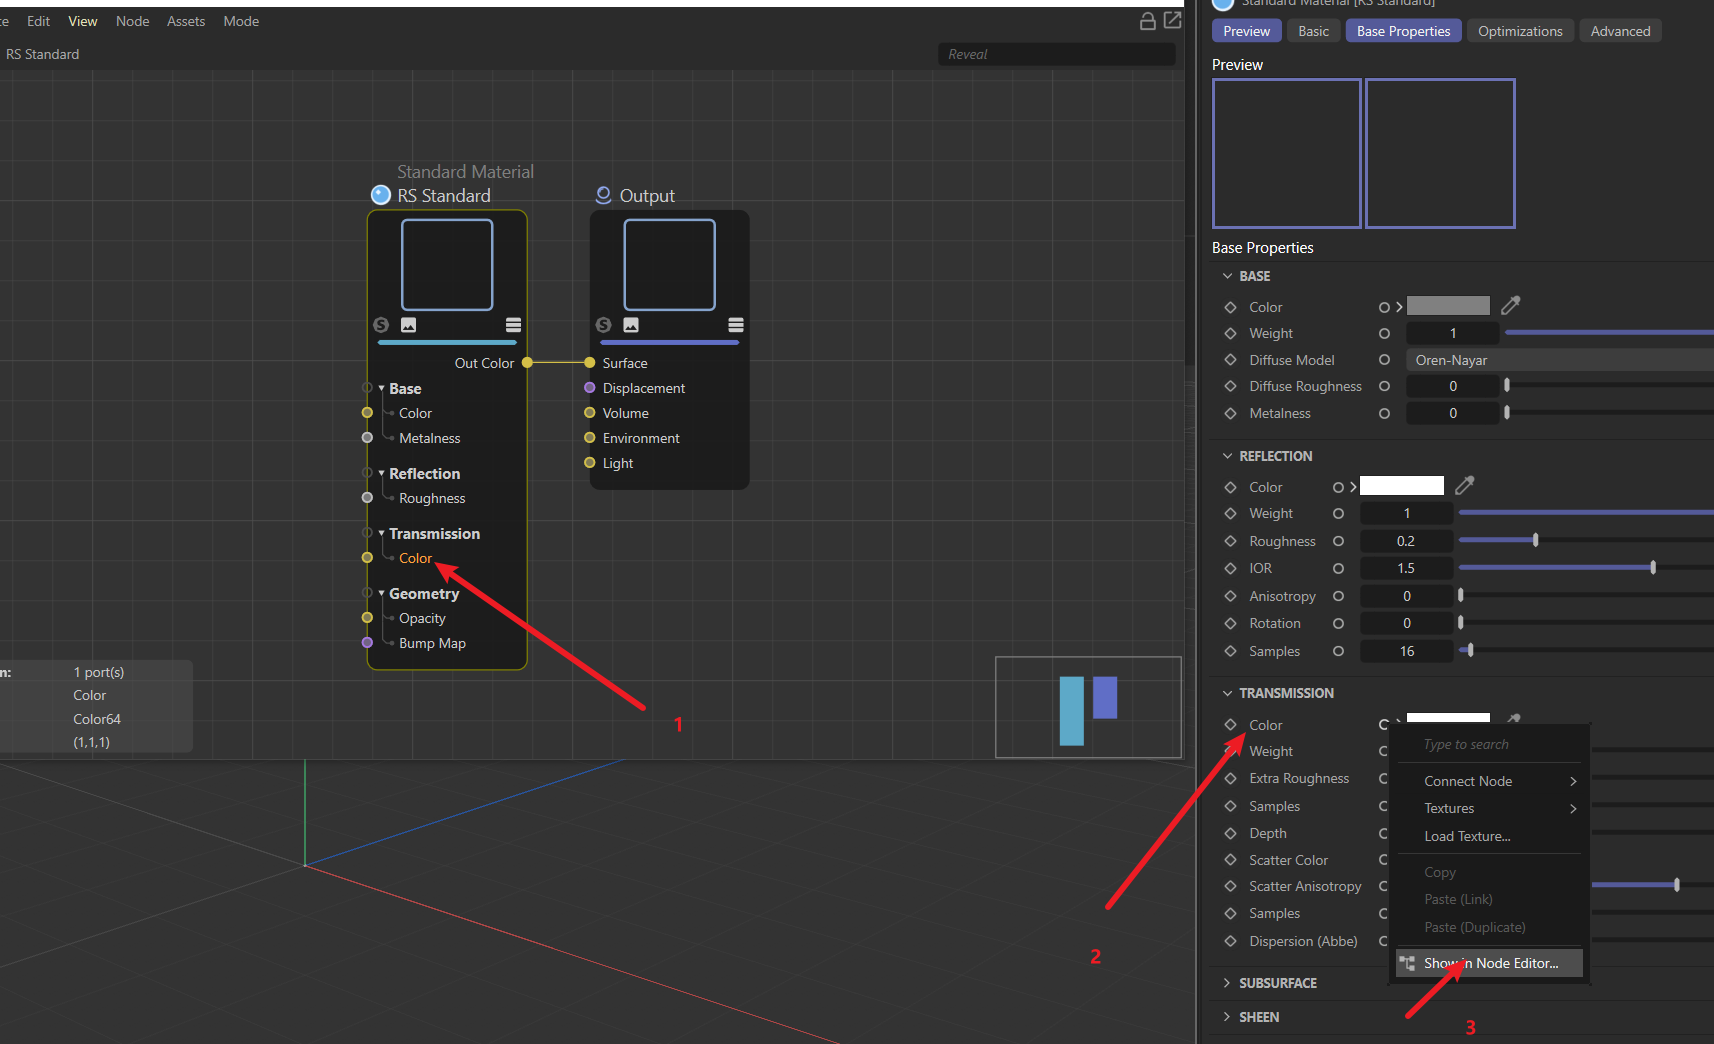The width and height of the screenshot is (1714, 1044).
Task: Click the Reflection Color eyedropper icon
Action: click(1464, 485)
